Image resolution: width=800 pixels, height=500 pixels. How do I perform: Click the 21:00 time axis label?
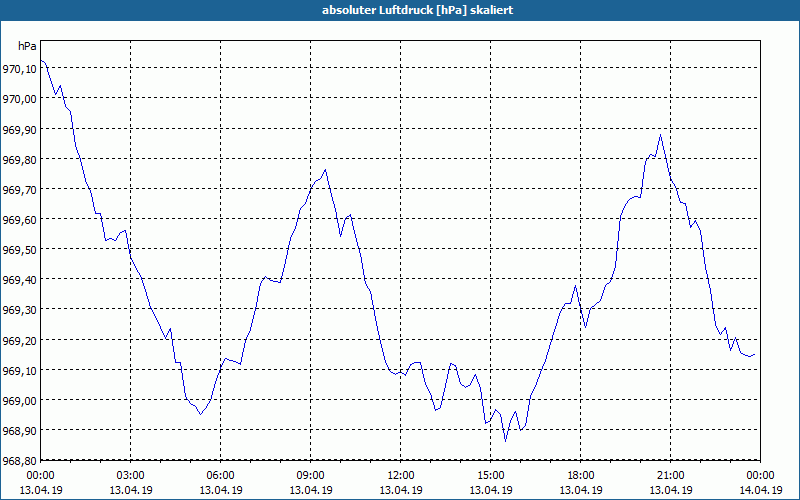670,476
